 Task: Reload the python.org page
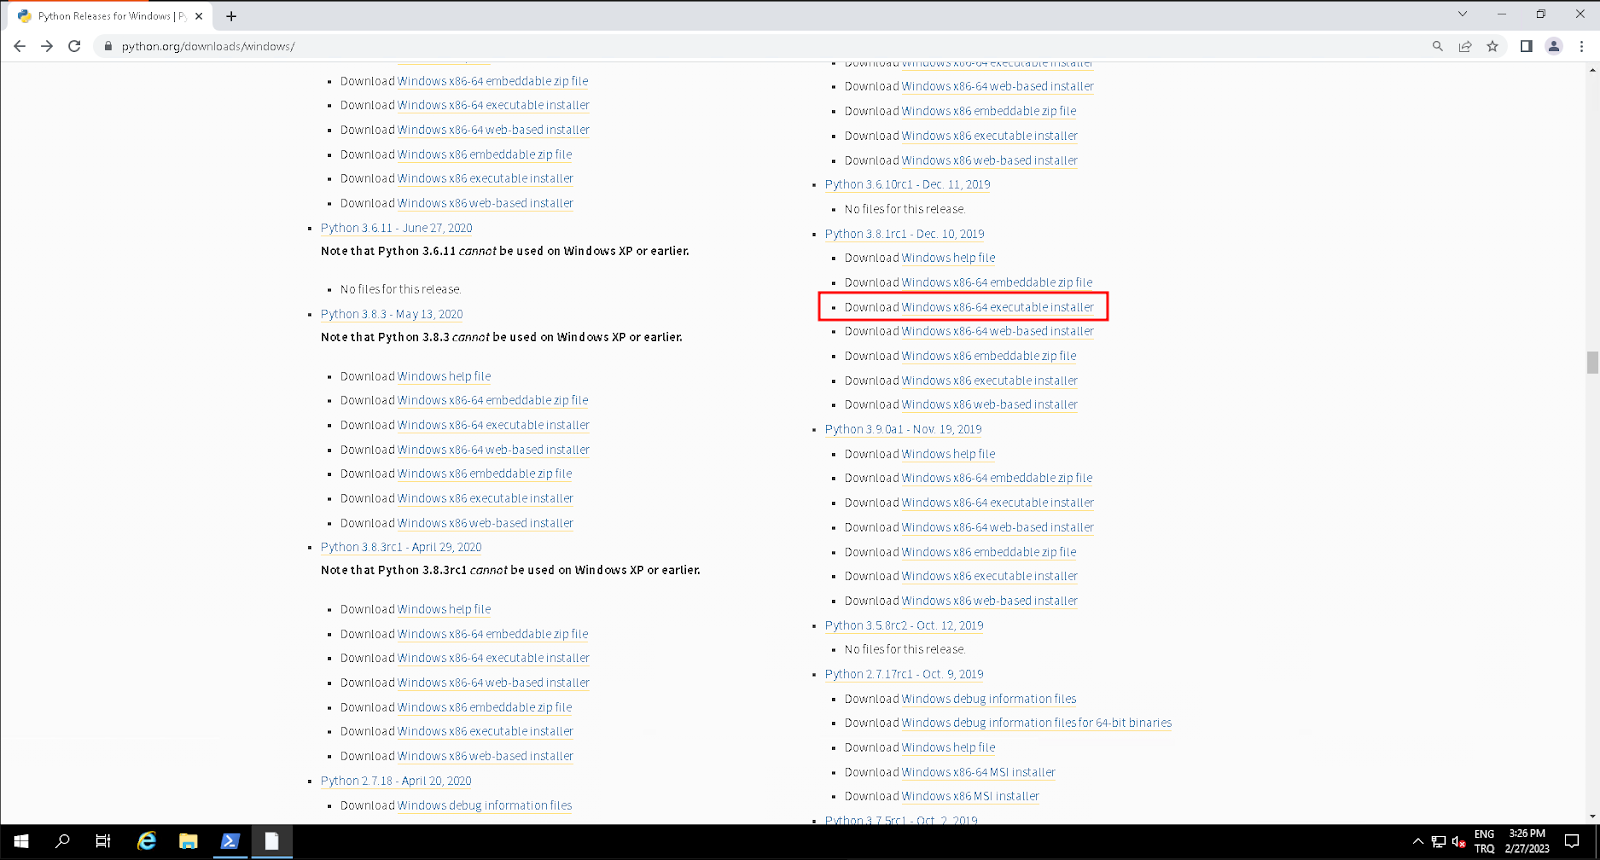(74, 46)
